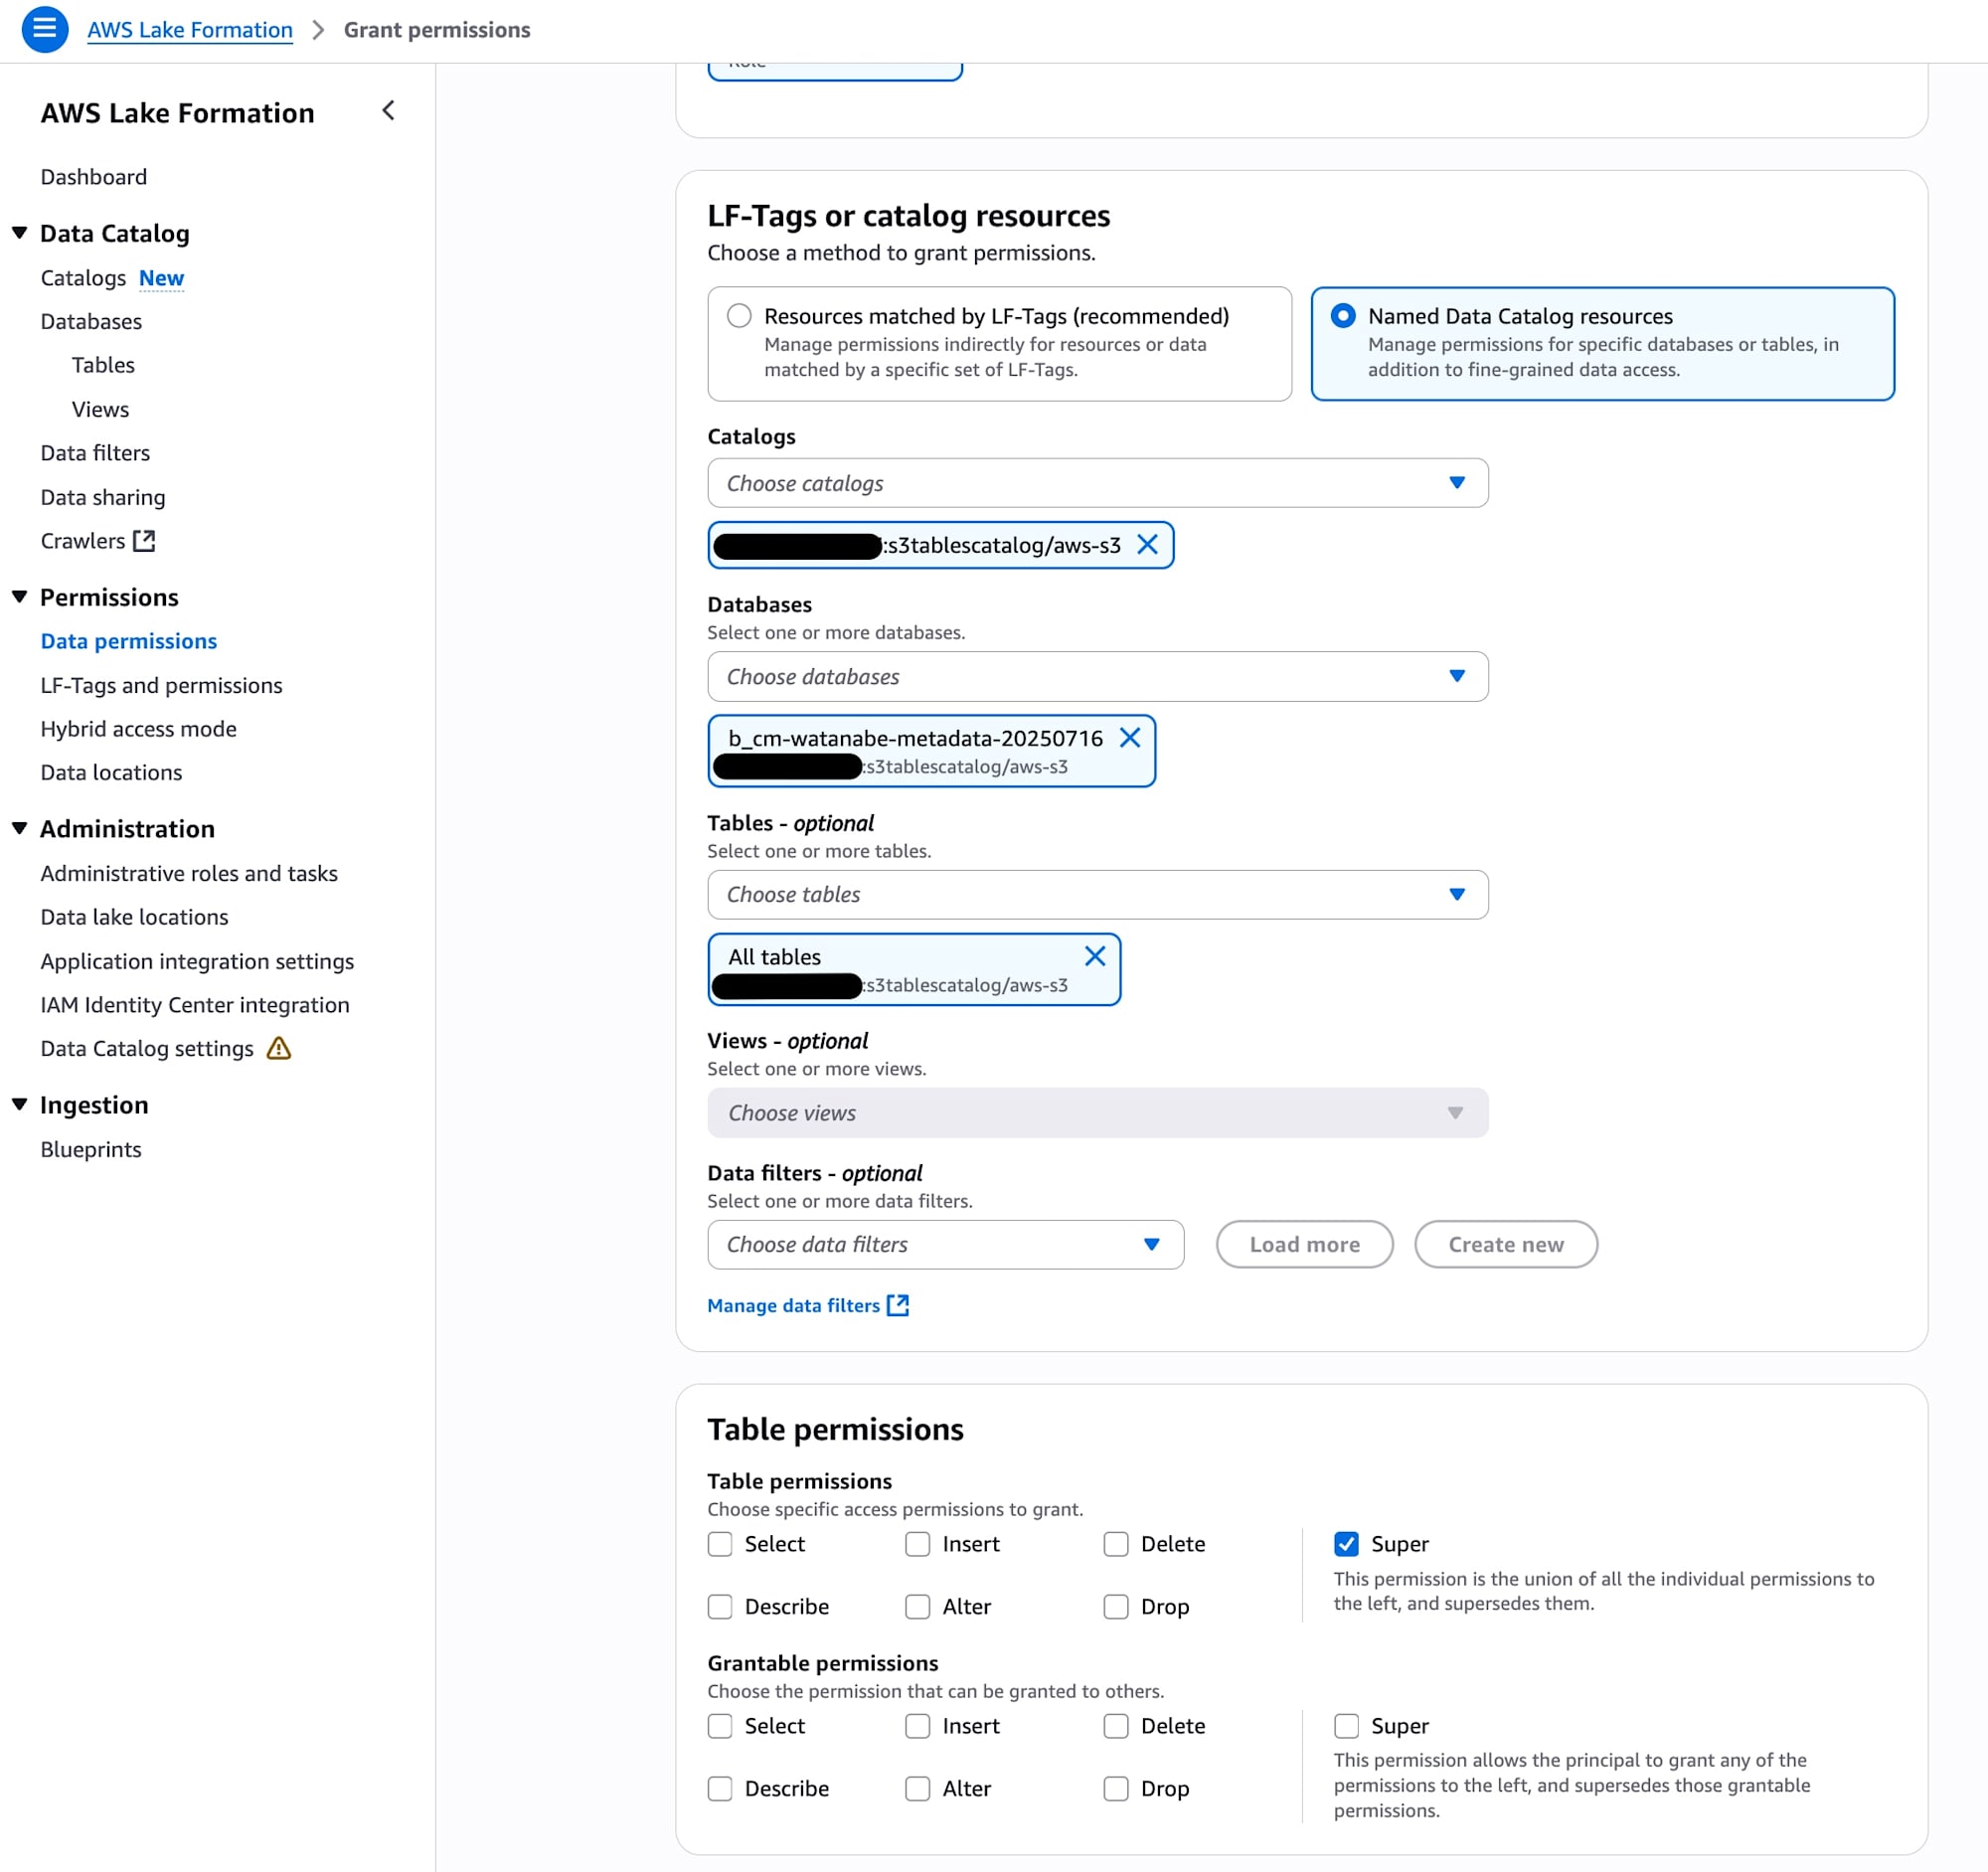Remove the All tables chip
Screen dimensions: 1988x1872
click(x=1095, y=955)
